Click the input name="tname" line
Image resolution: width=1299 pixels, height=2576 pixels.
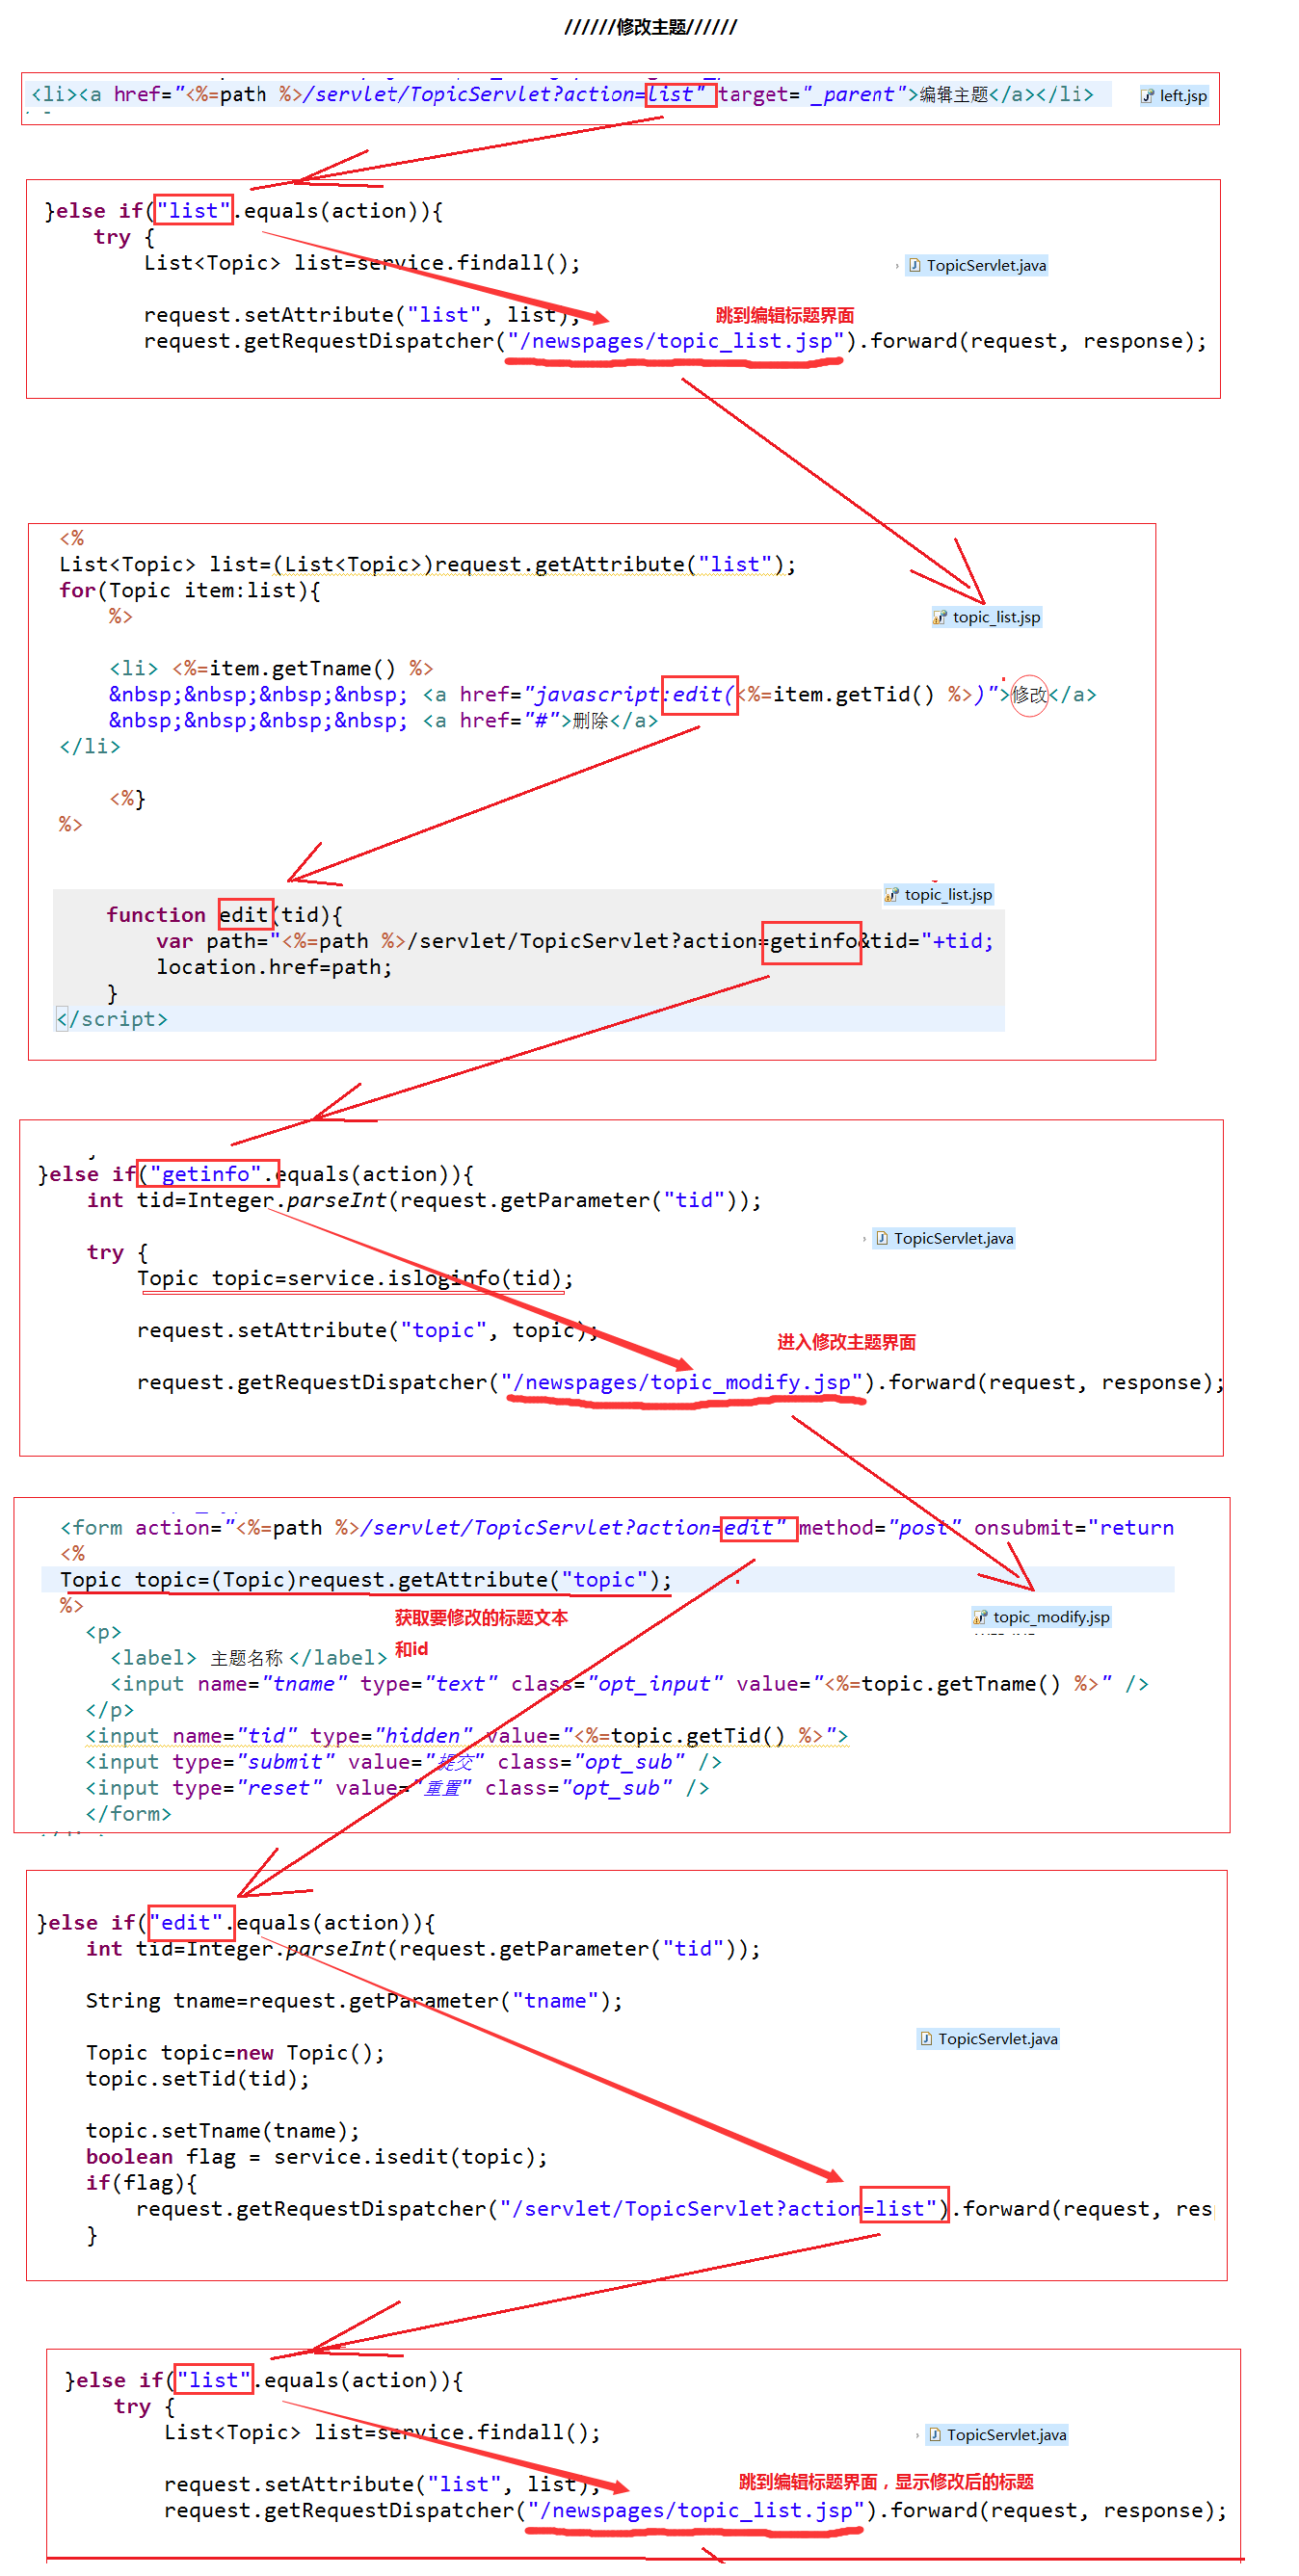[x=630, y=1683]
